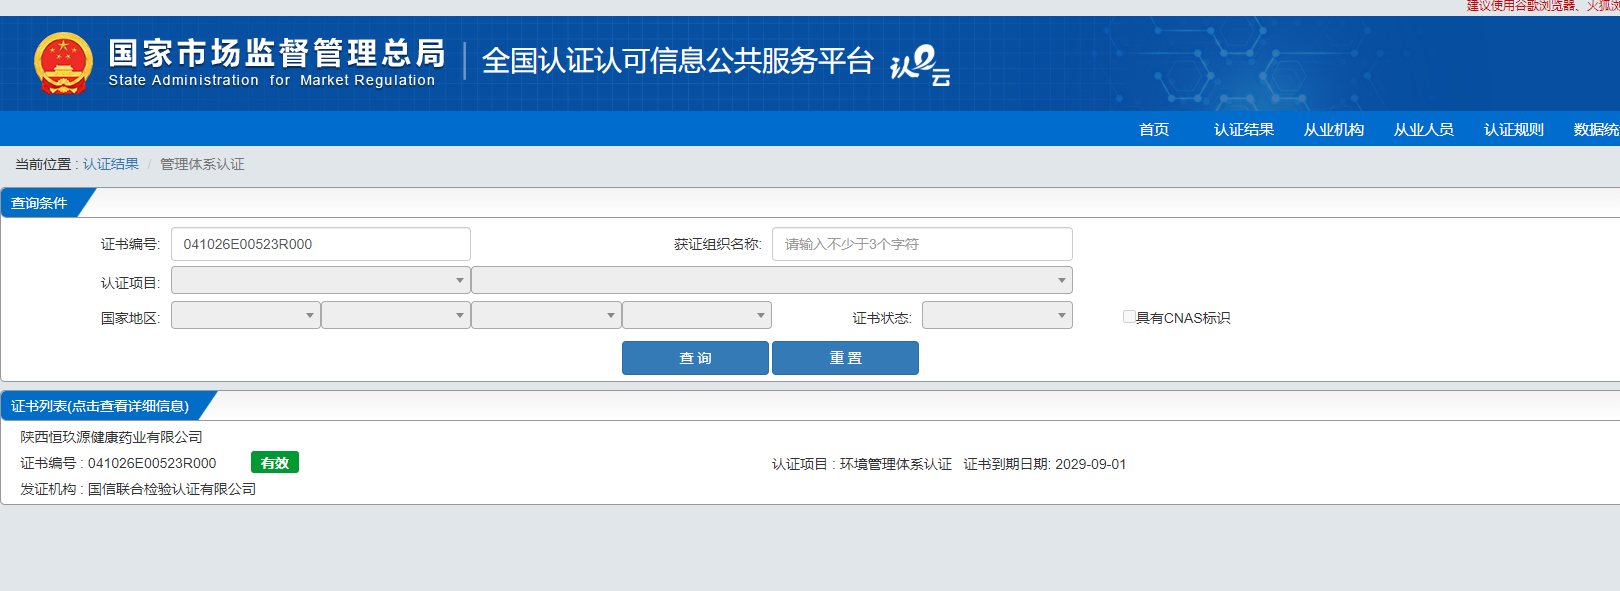Screen dimensions: 1620x591
Task: Click the 重置 reset button
Action: [845, 358]
